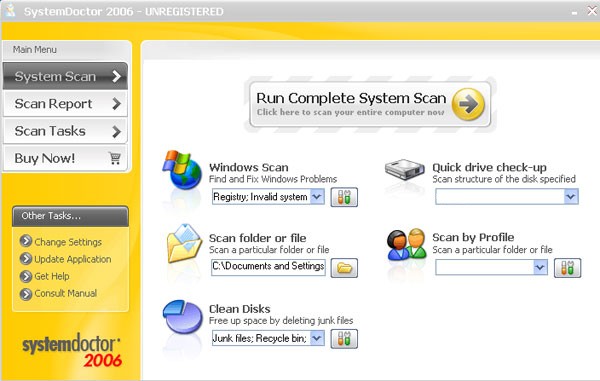The width and height of the screenshot is (600, 381).
Task: Expand the Clean Disks dropdown arrow
Action: [x=317, y=338]
